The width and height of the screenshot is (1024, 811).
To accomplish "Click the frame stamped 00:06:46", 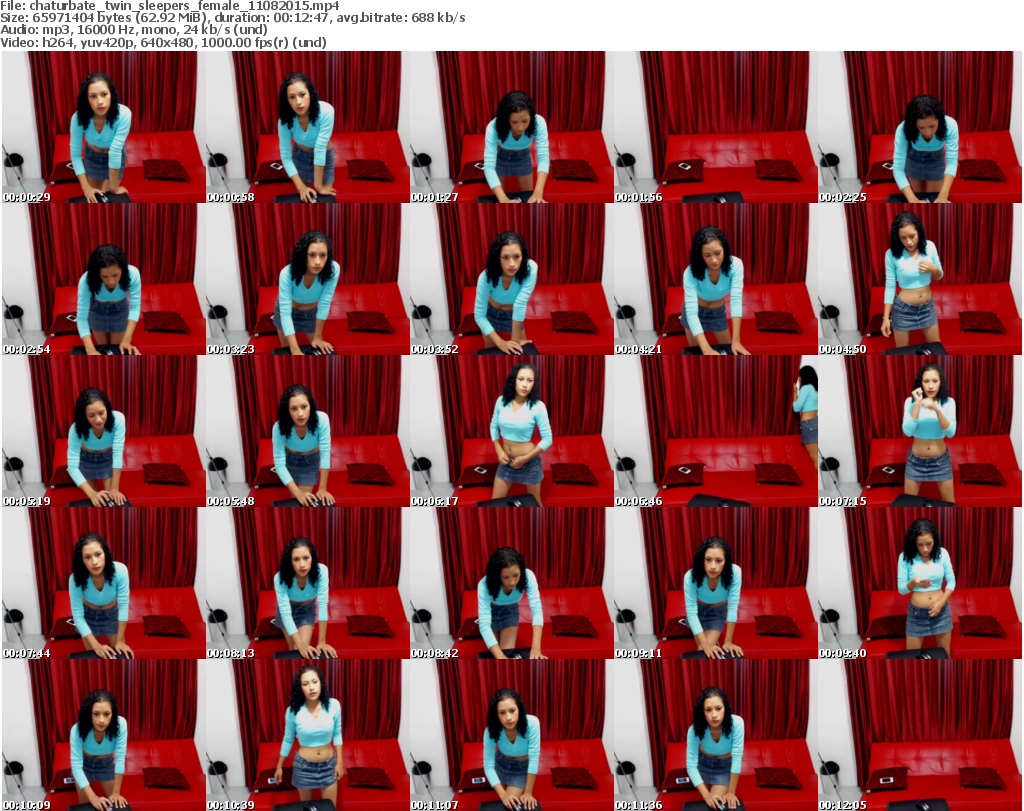I will coord(715,432).
